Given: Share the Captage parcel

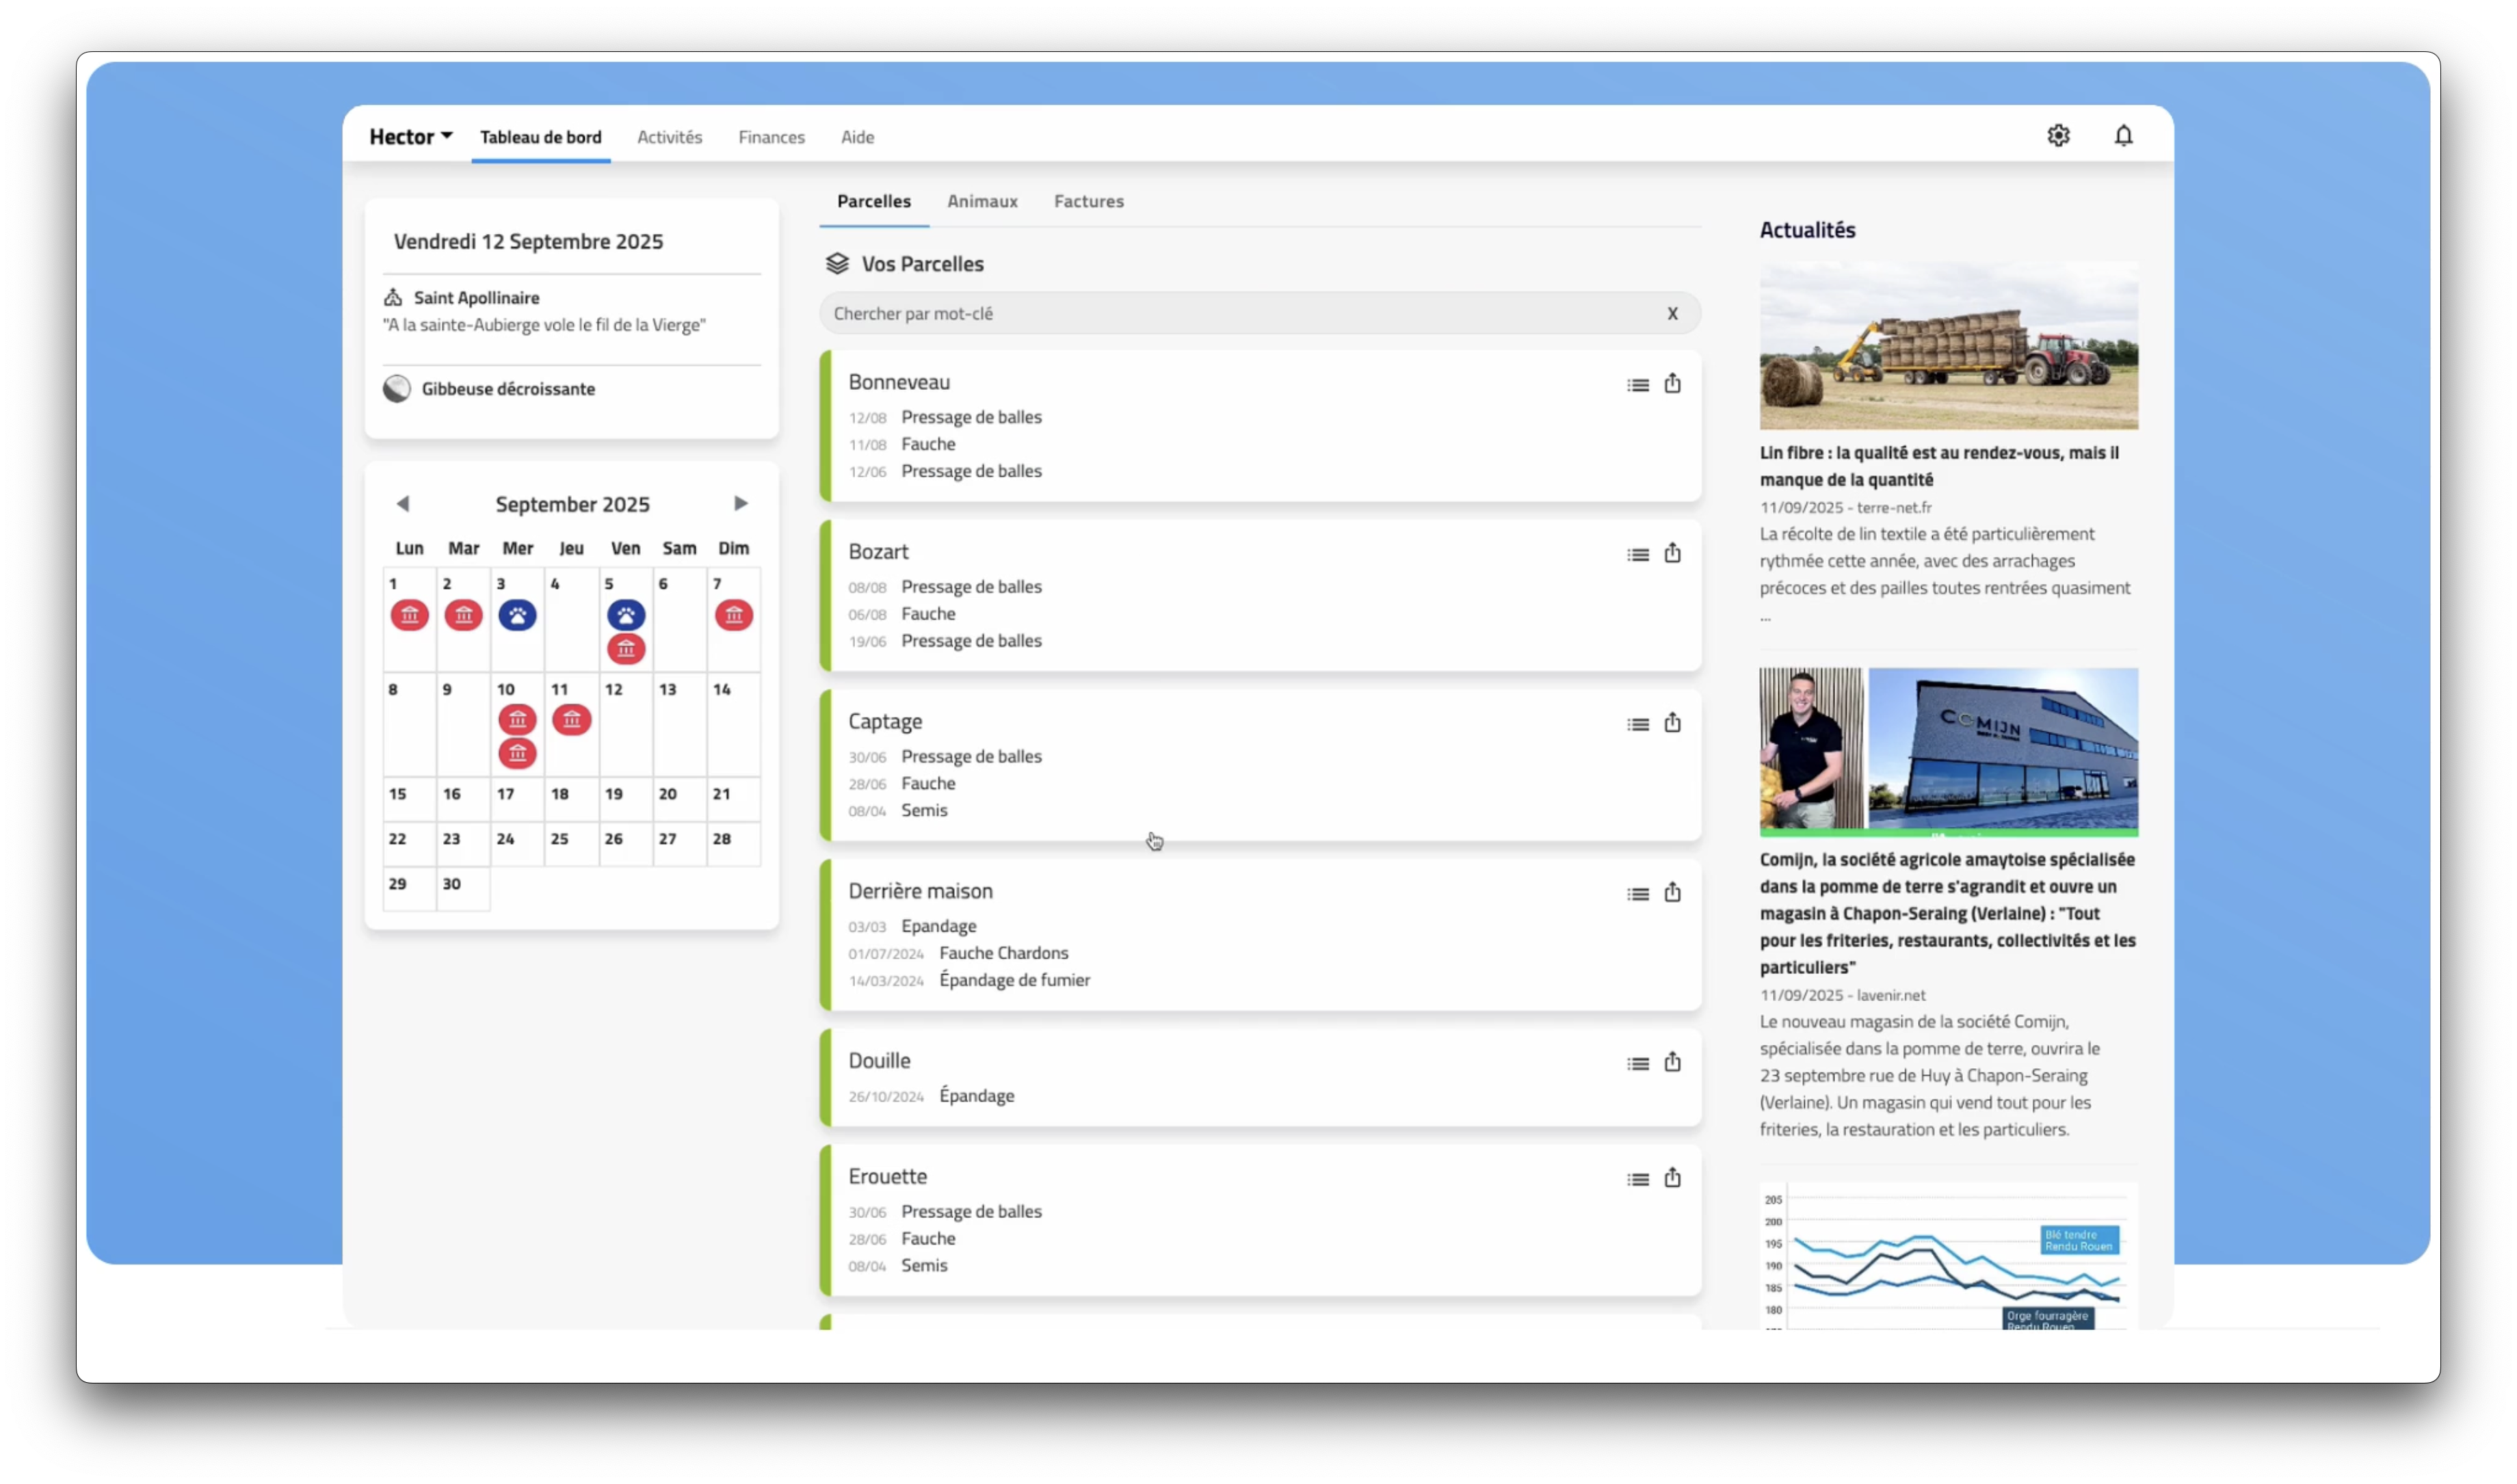Looking at the screenshot, I should pyautogui.click(x=1672, y=723).
